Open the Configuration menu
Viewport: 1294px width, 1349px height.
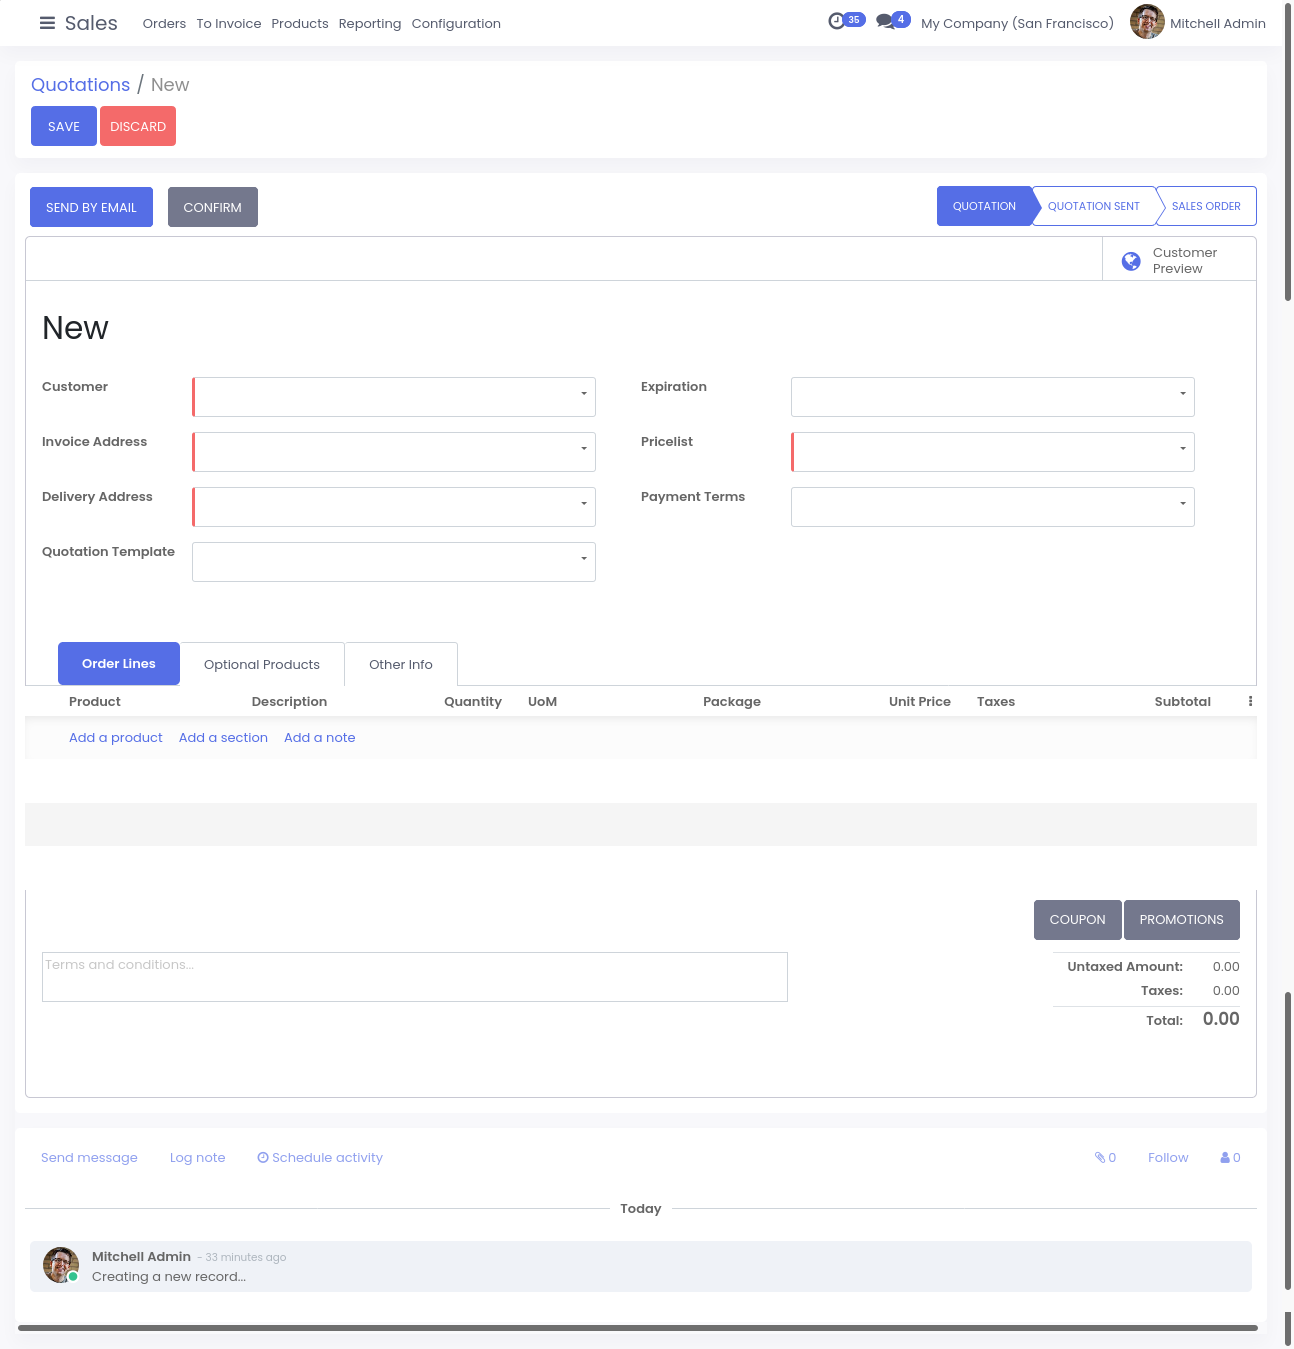coord(456,23)
